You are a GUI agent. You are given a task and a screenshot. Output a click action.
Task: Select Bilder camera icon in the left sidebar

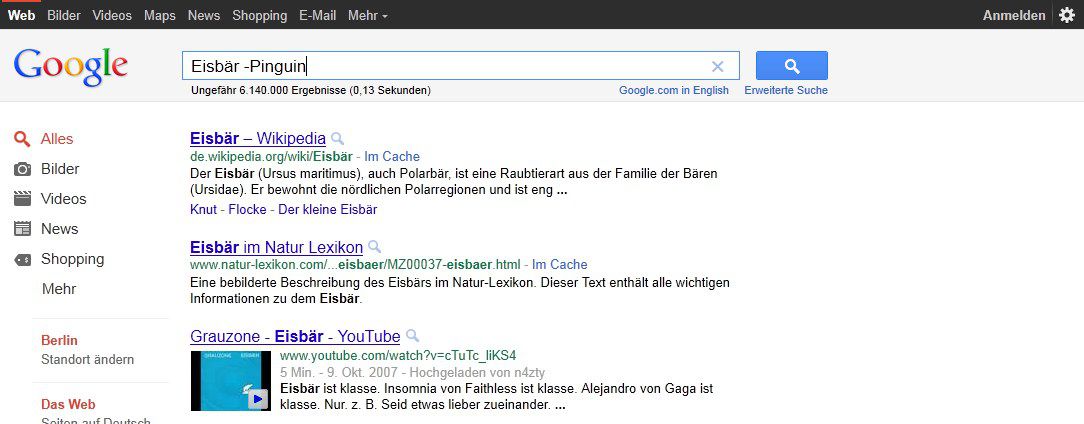click(x=23, y=169)
